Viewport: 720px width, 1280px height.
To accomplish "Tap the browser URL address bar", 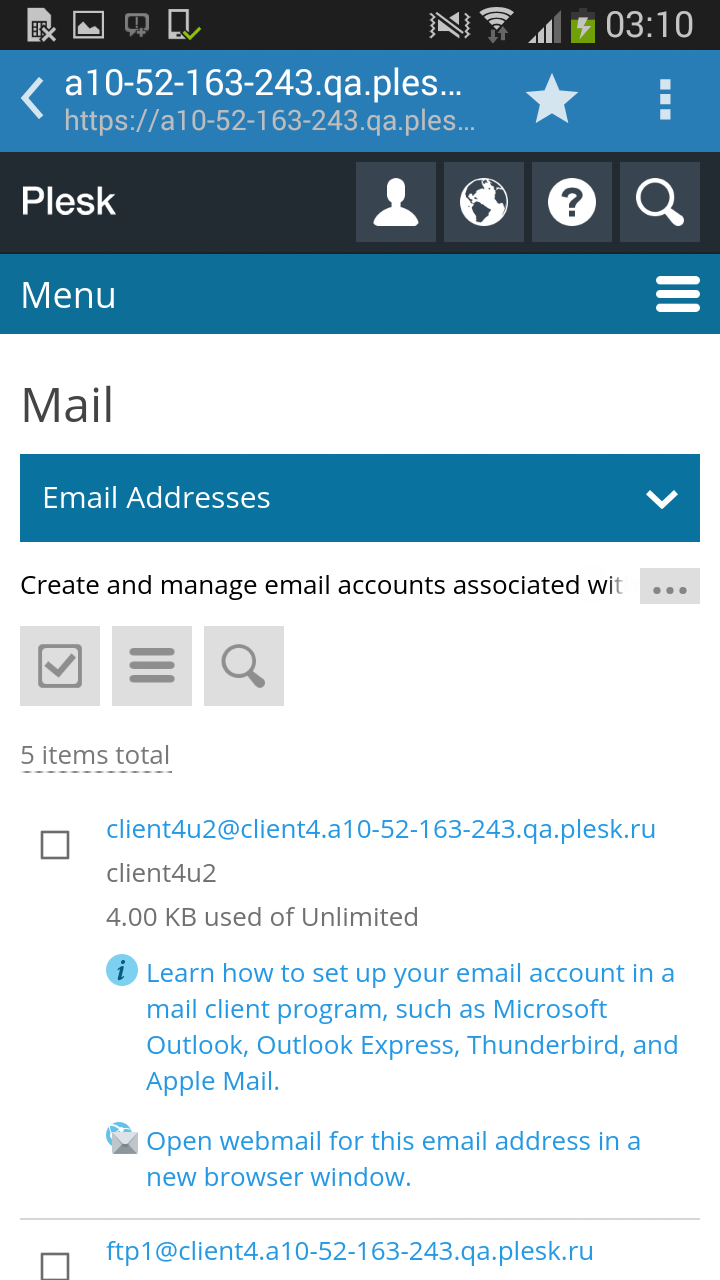I will click(x=270, y=100).
